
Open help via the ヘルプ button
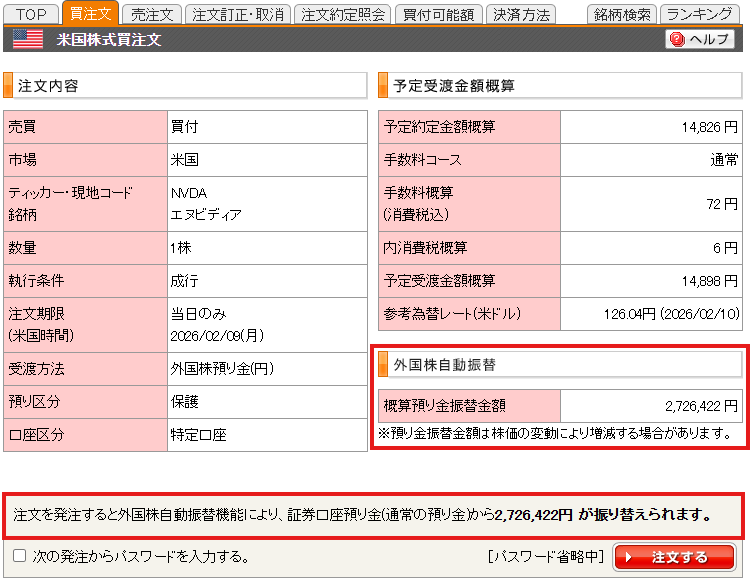[701, 39]
